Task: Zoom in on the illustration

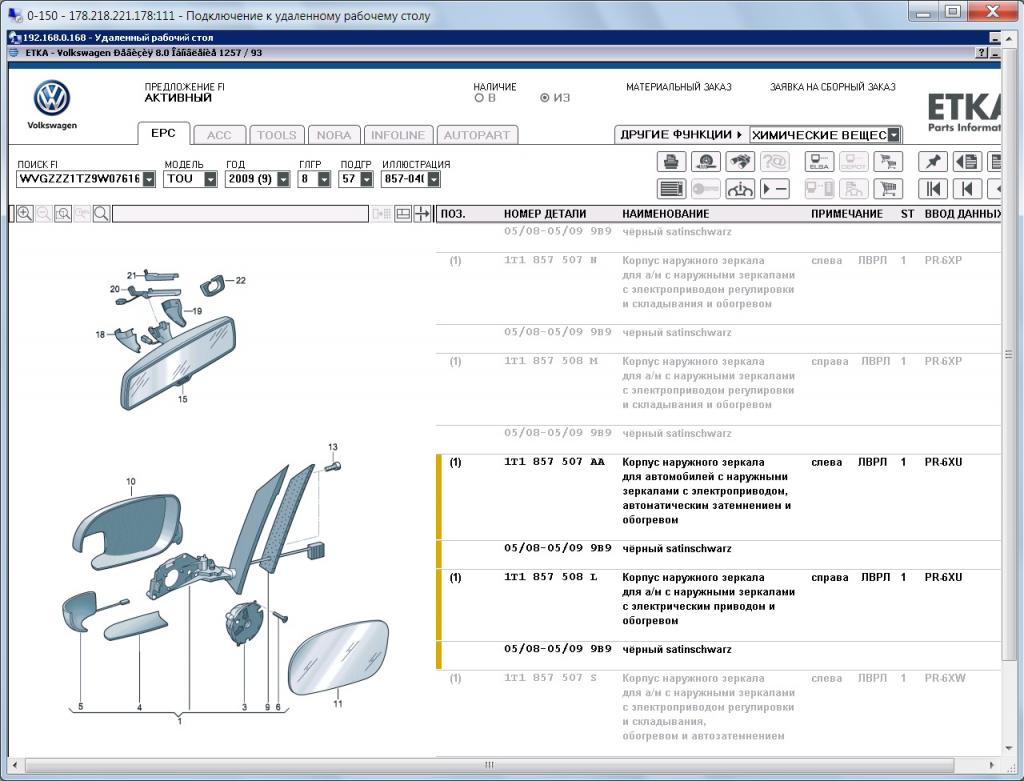Action: coord(25,214)
